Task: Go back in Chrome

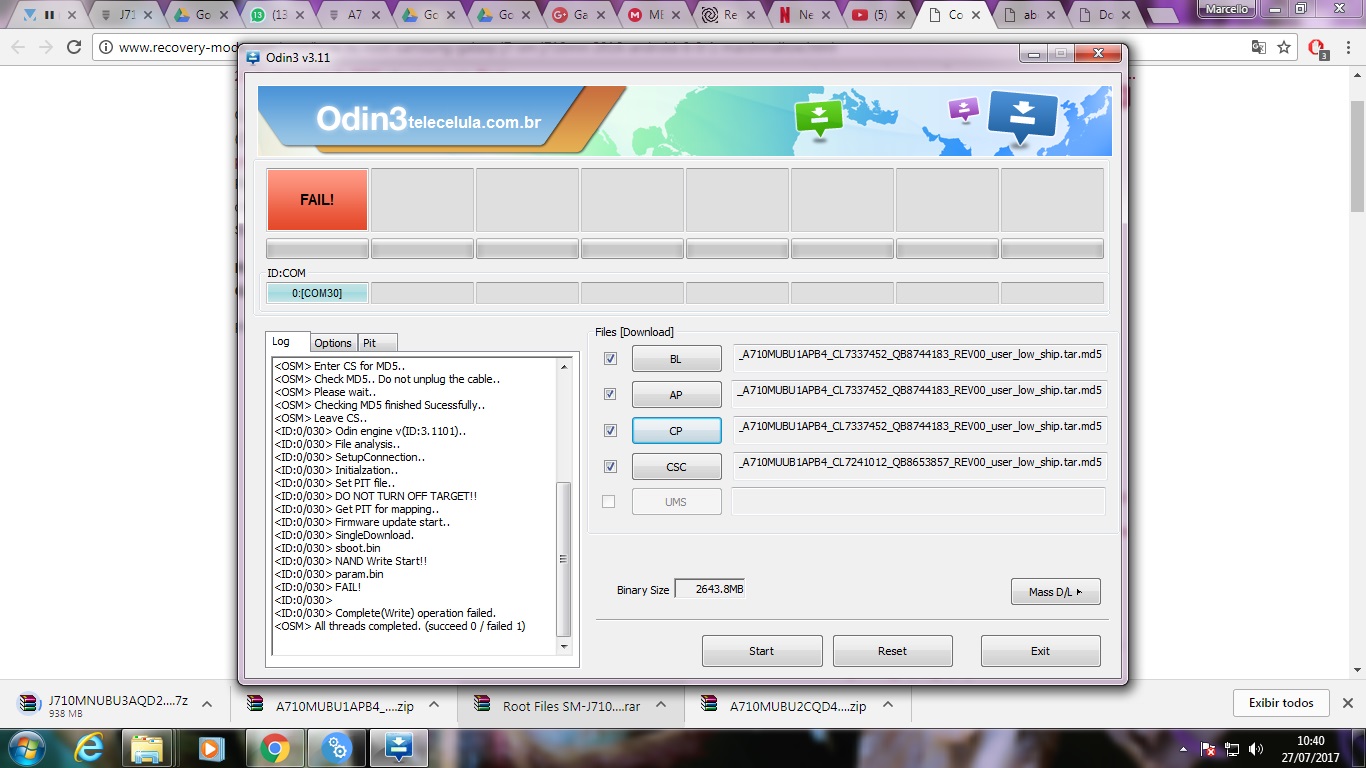Action: (18, 47)
